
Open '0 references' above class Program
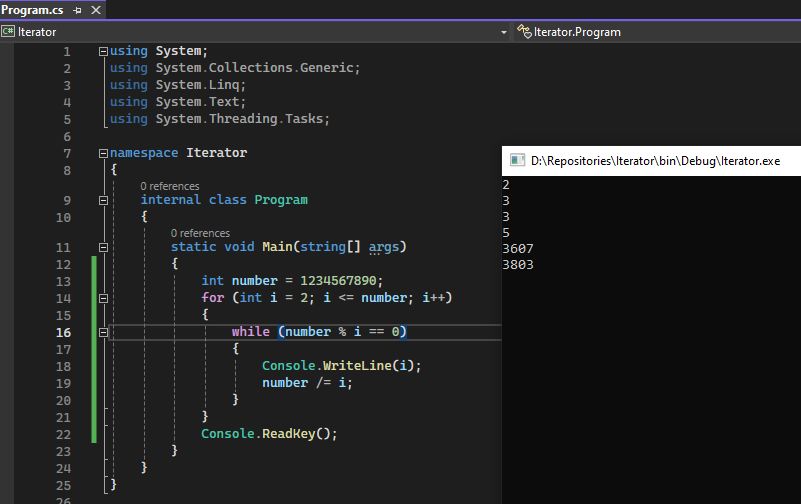click(170, 186)
